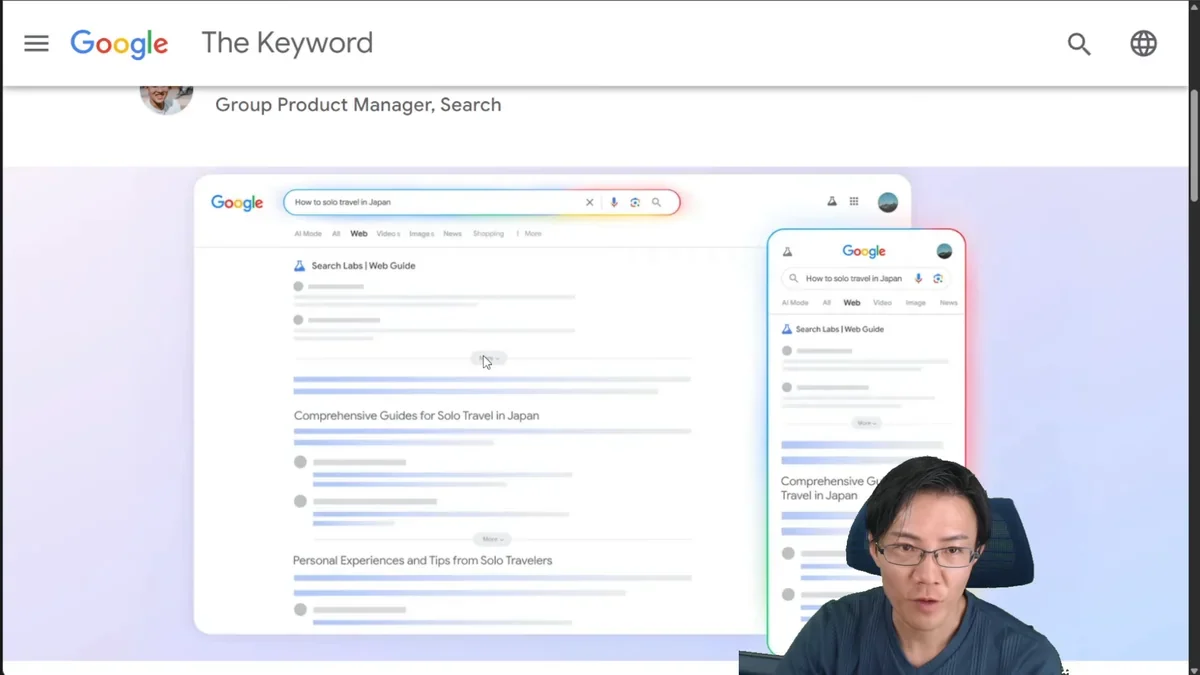The image size is (1200, 675).
Task: Select the Image tab in phone mockup
Action: tap(916, 303)
